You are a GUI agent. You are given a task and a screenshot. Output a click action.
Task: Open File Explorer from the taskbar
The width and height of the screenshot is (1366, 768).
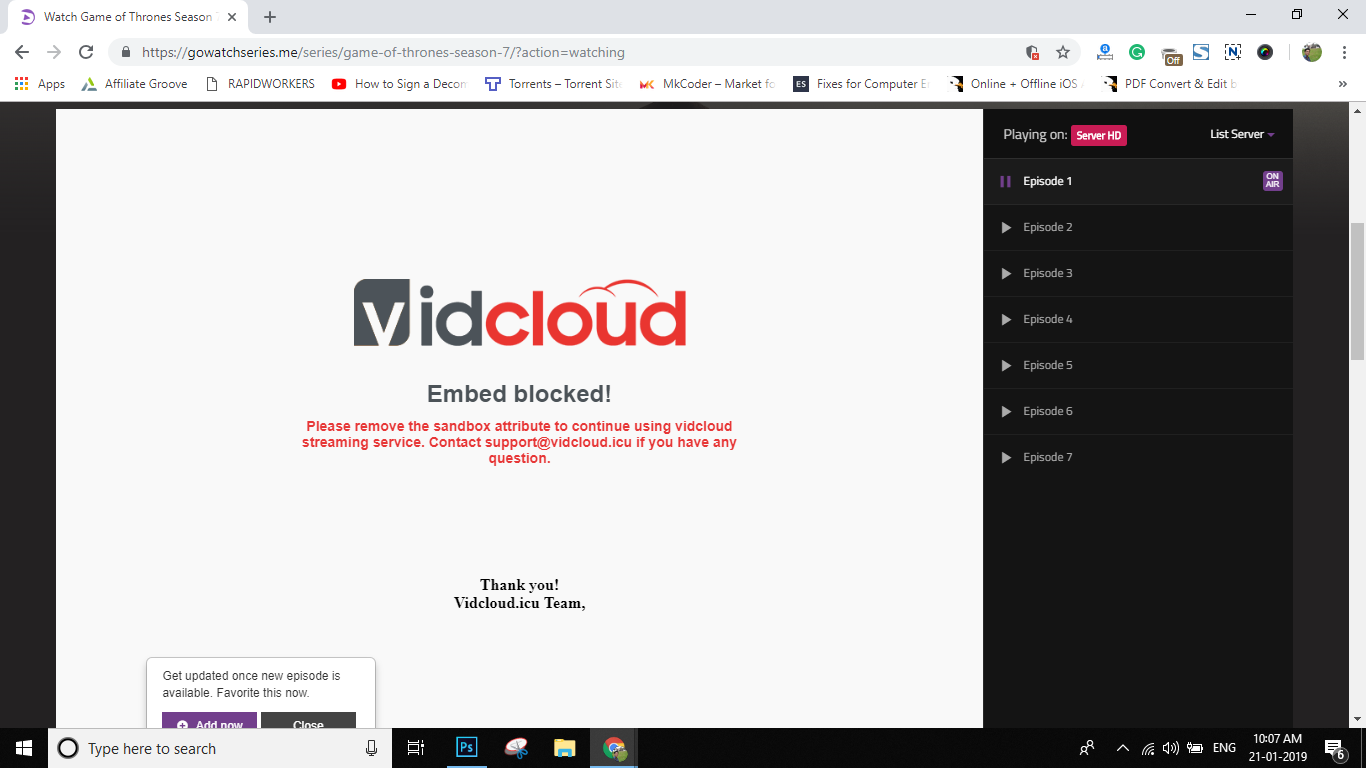[565, 748]
